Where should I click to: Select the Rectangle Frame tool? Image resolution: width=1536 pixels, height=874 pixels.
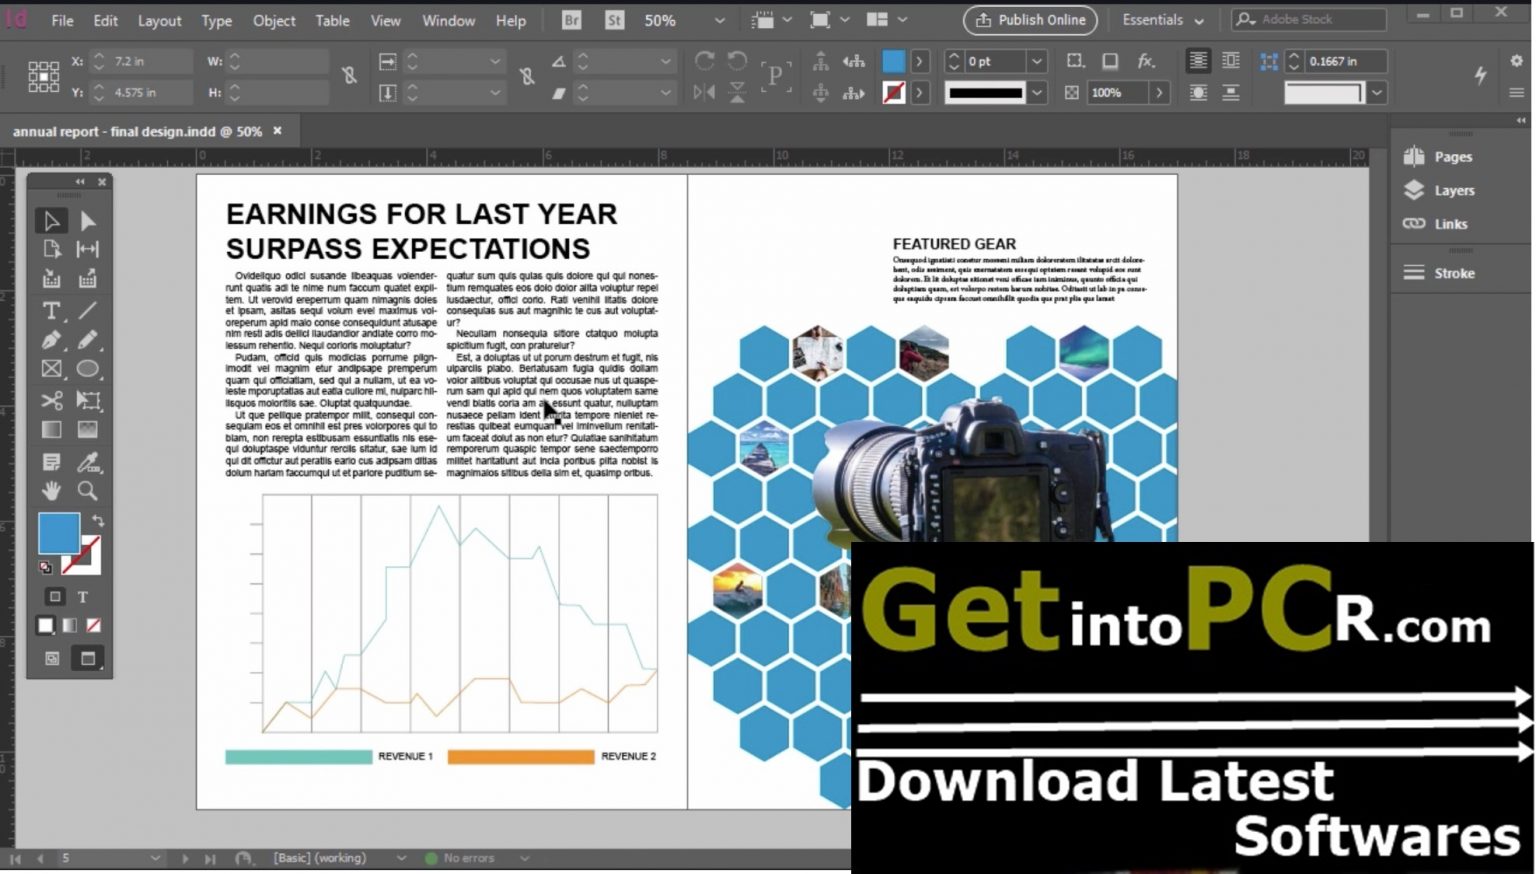coord(51,369)
